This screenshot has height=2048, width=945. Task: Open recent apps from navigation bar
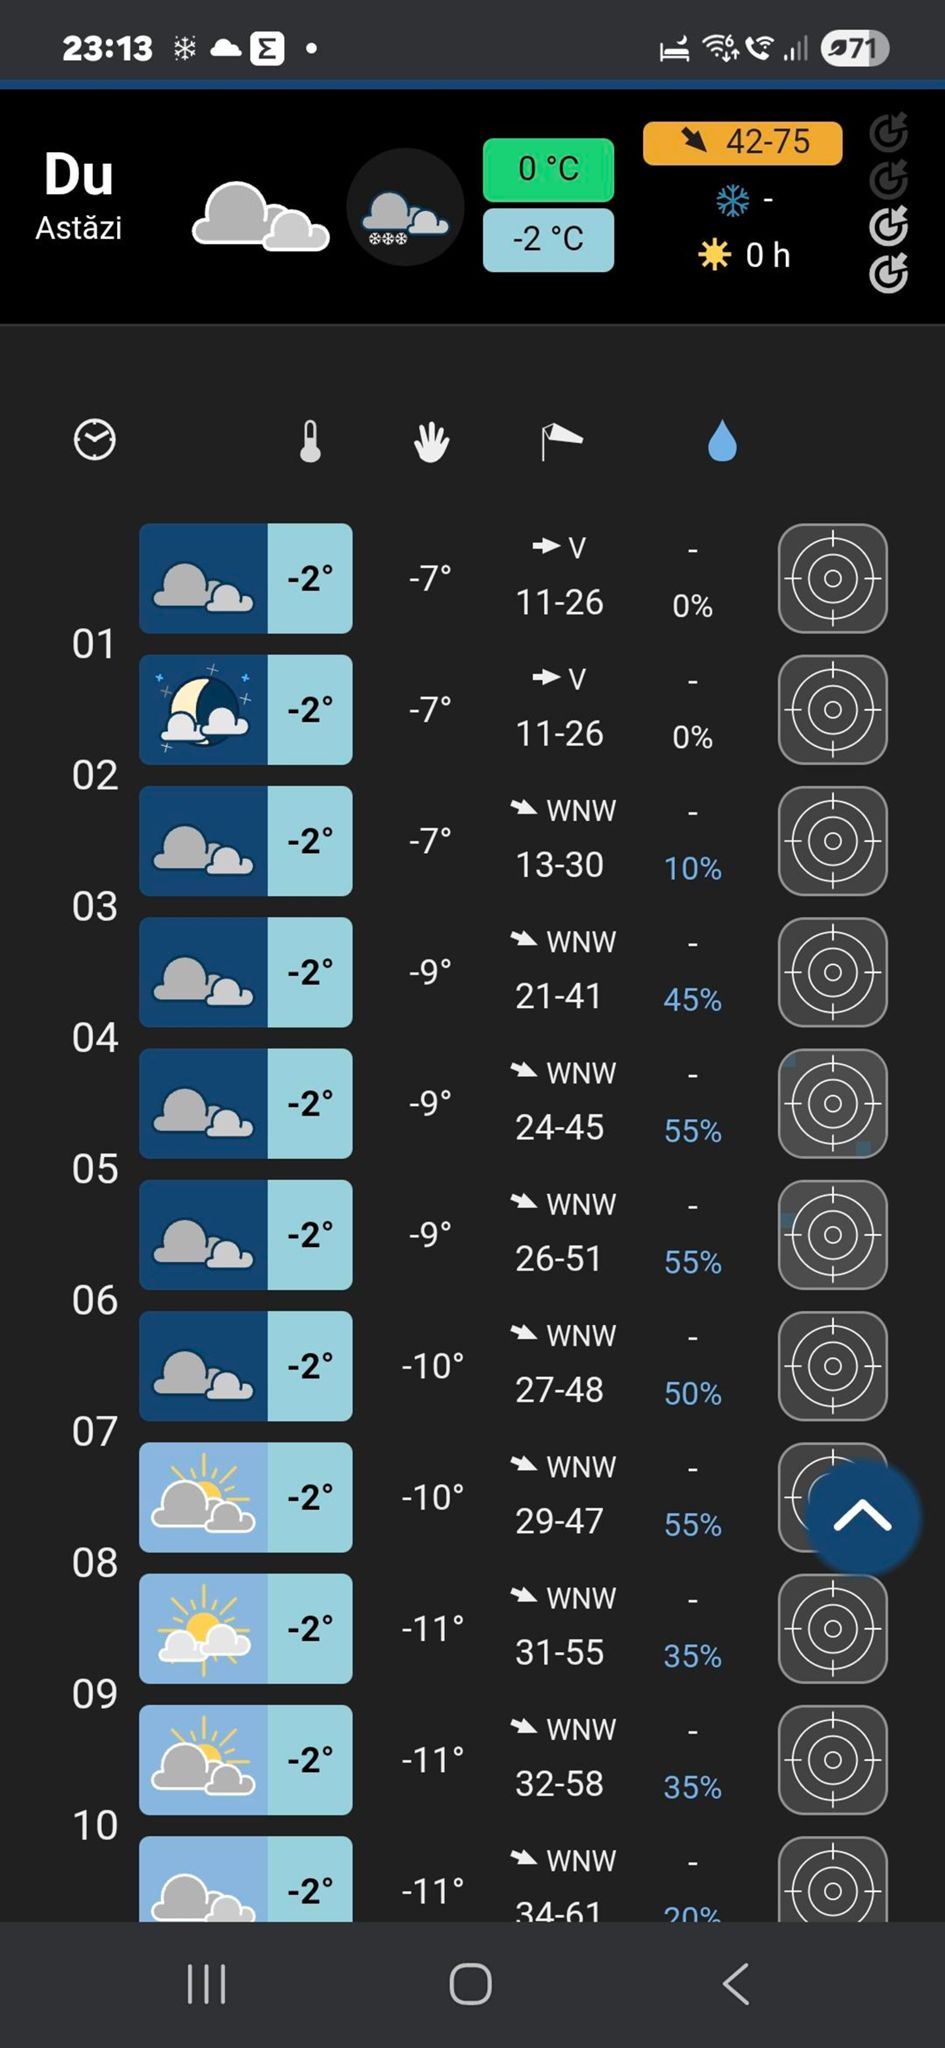(207, 1984)
